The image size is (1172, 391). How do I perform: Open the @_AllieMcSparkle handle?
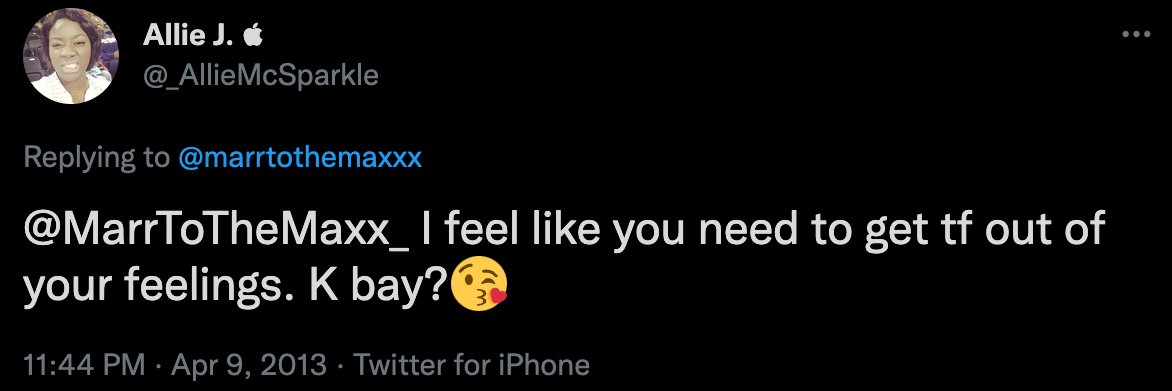pos(259,76)
